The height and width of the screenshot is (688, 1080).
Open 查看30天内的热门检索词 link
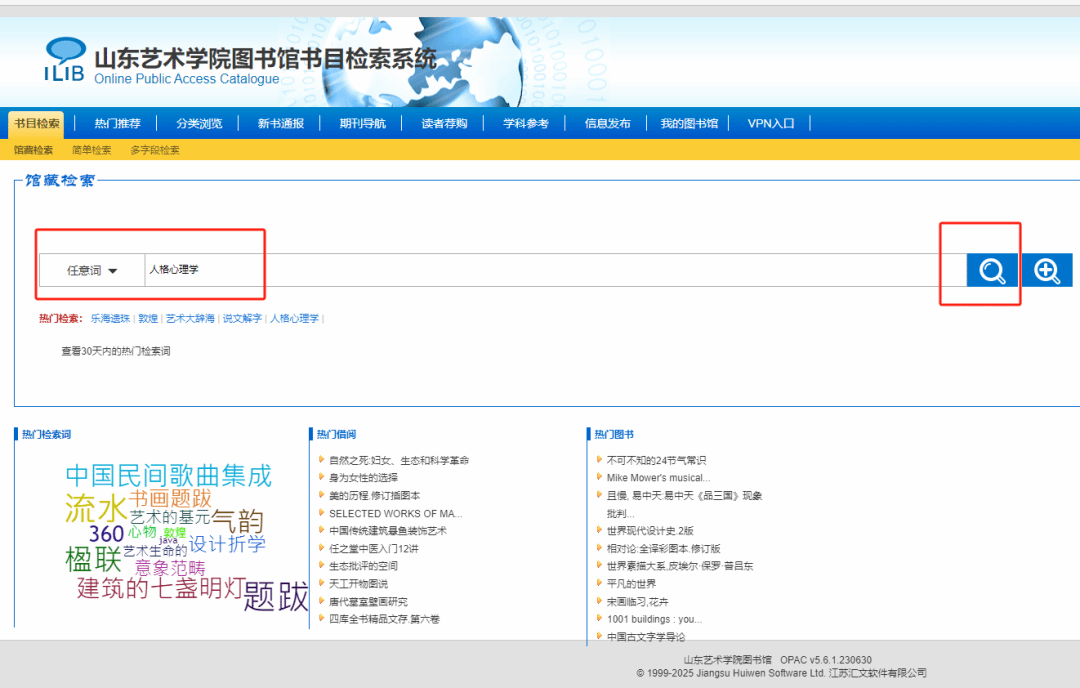click(116, 351)
